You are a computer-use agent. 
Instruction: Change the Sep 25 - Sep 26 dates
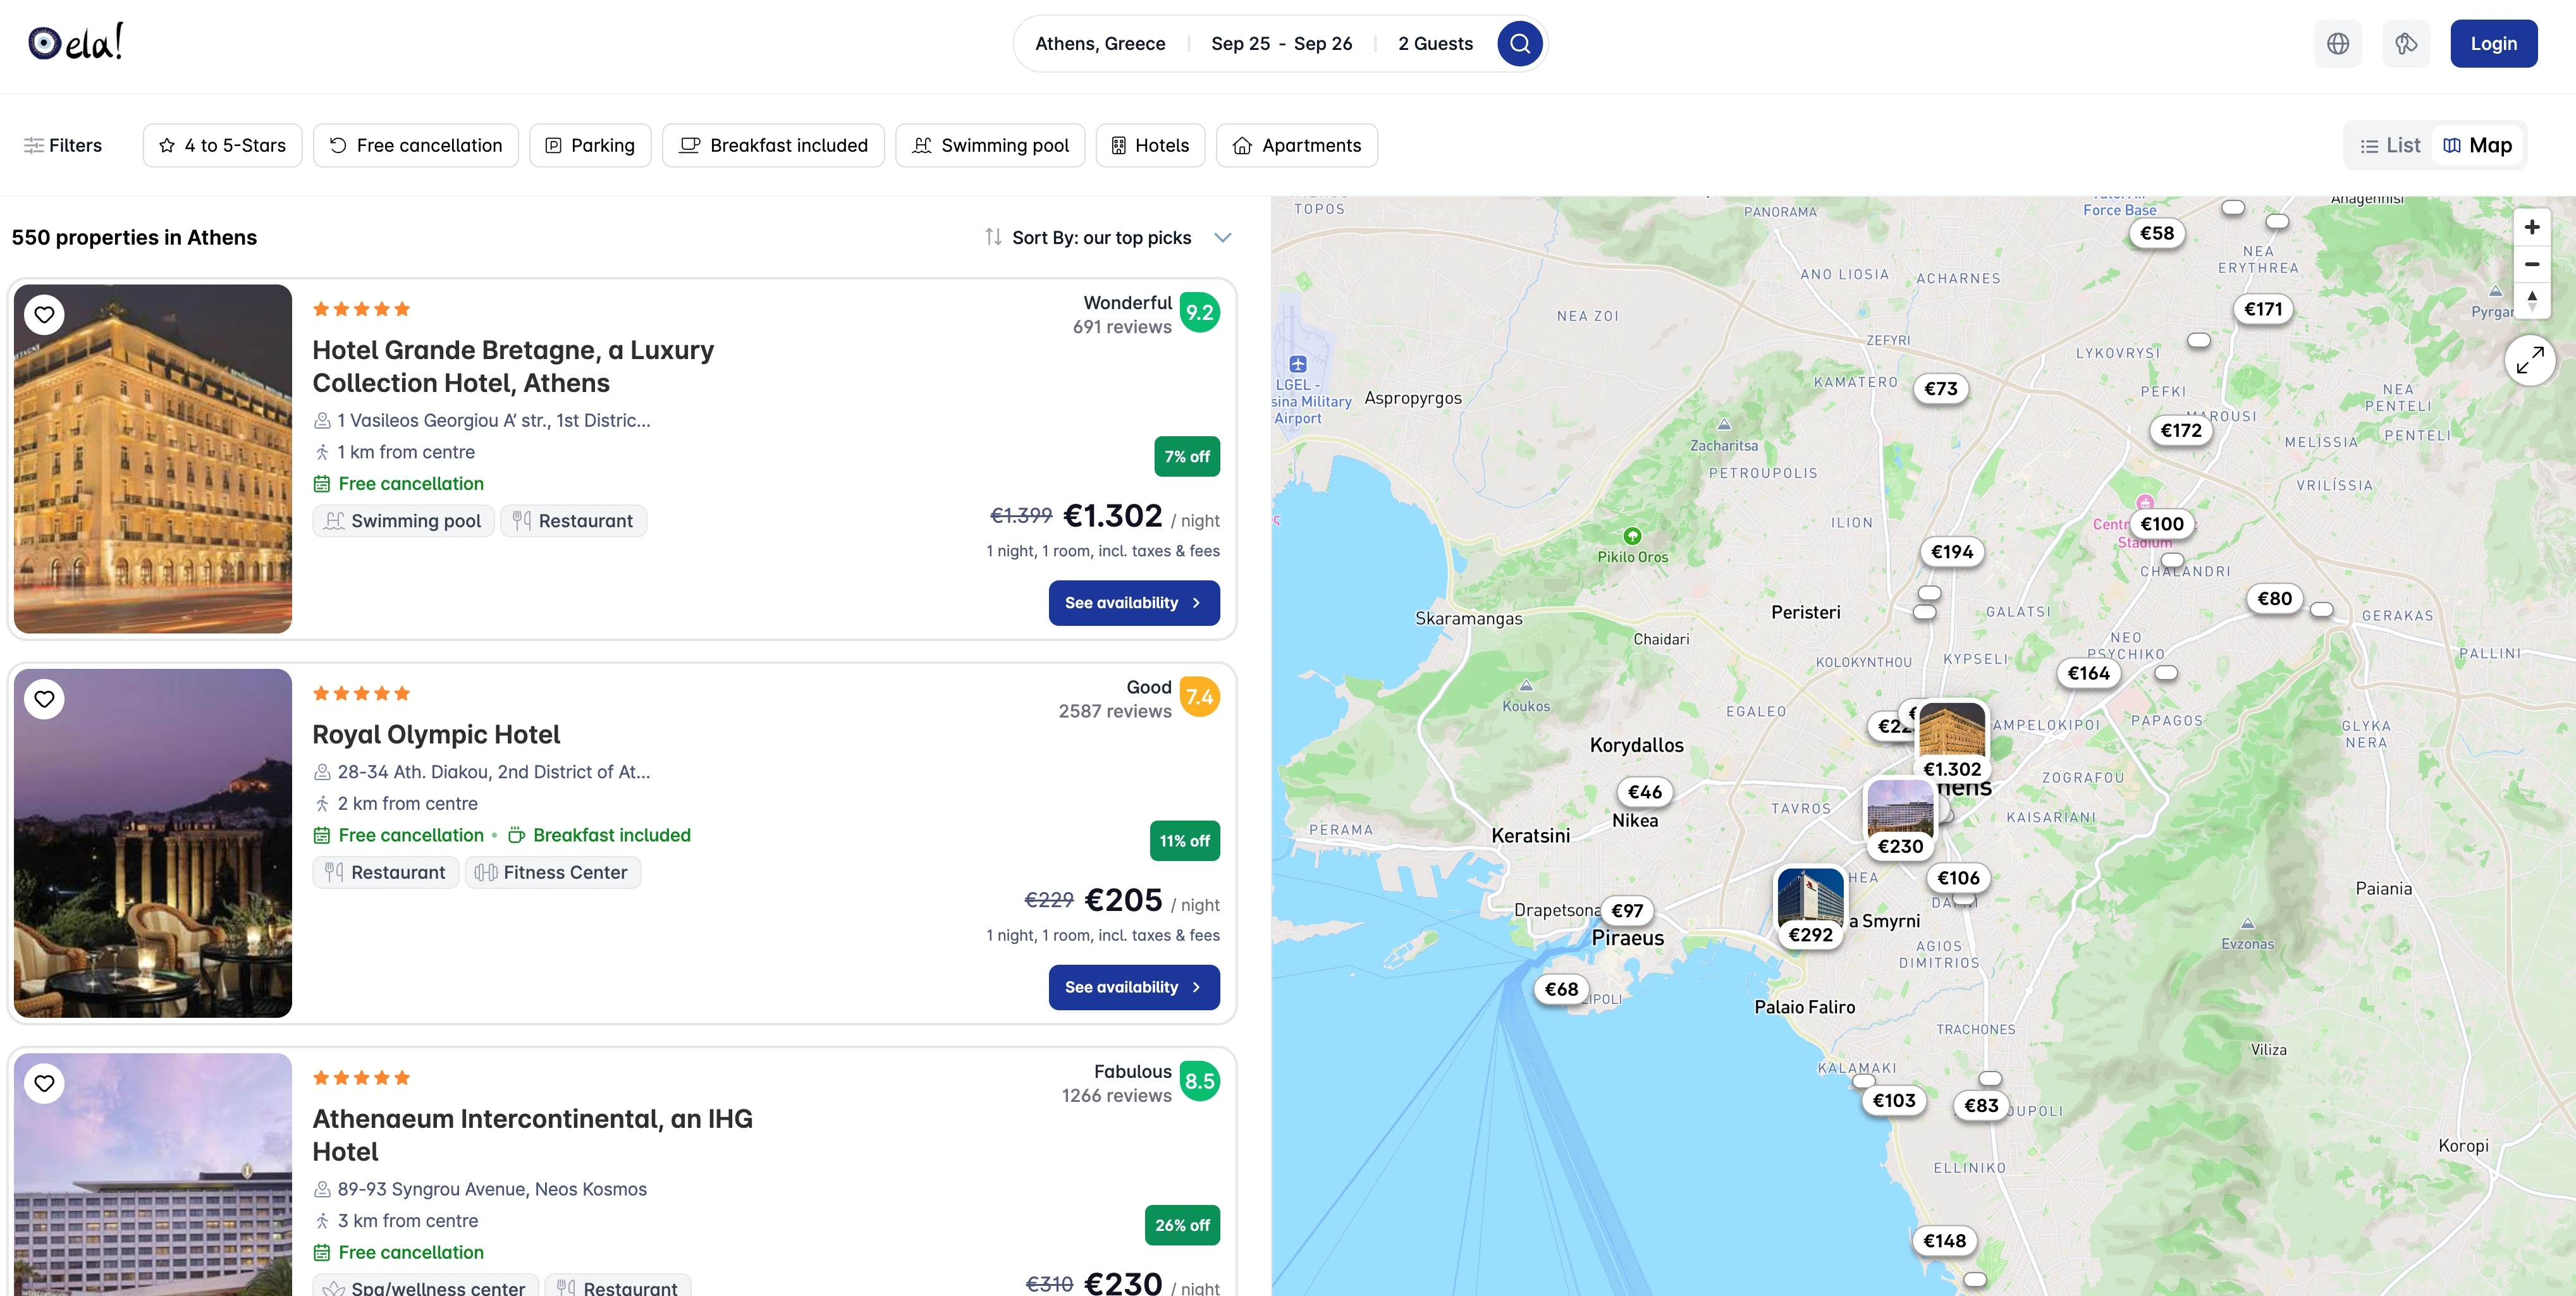[x=1281, y=44]
